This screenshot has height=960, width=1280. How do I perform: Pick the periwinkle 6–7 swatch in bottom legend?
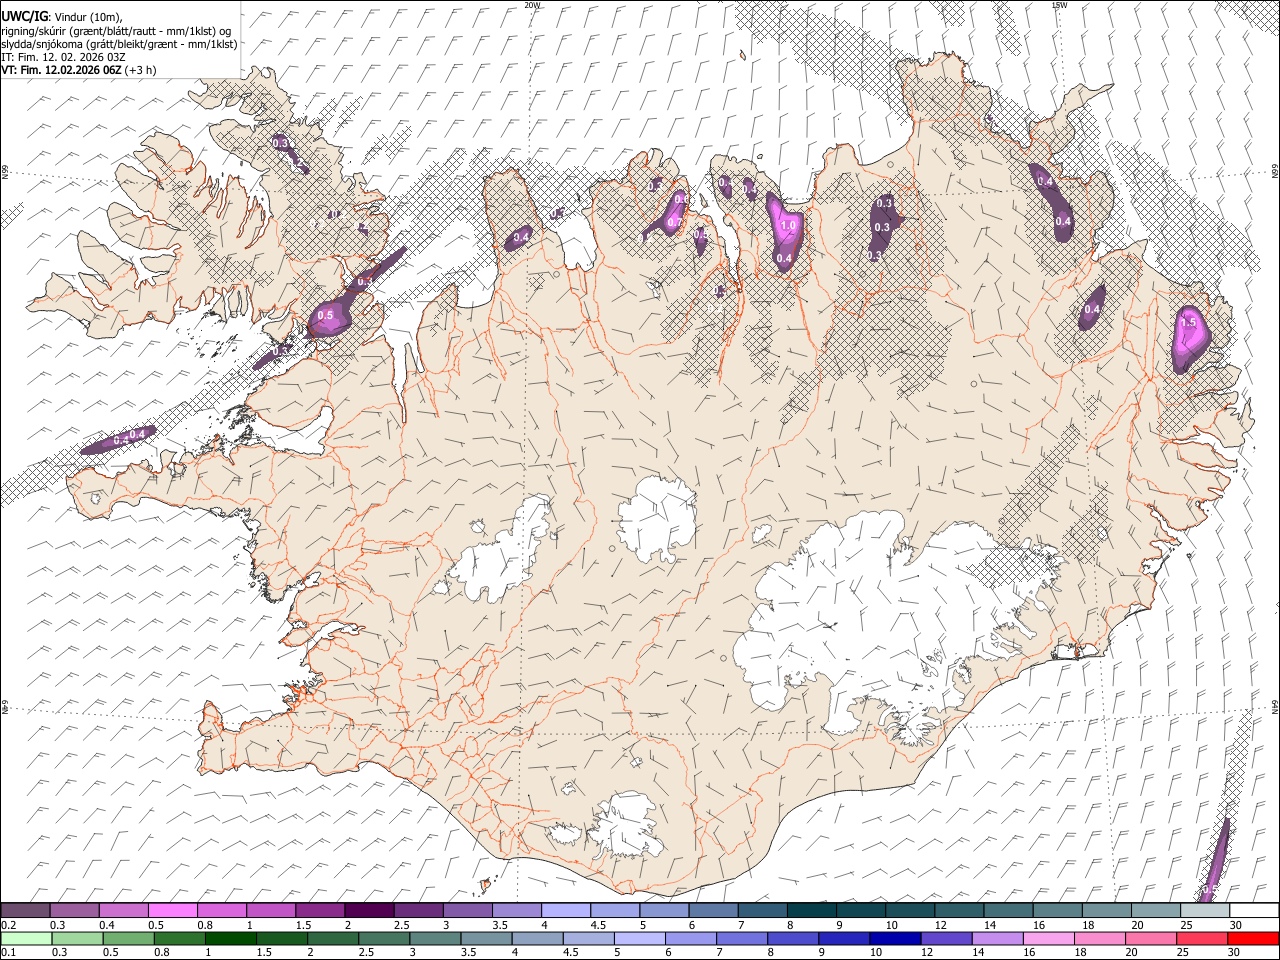[692, 939]
